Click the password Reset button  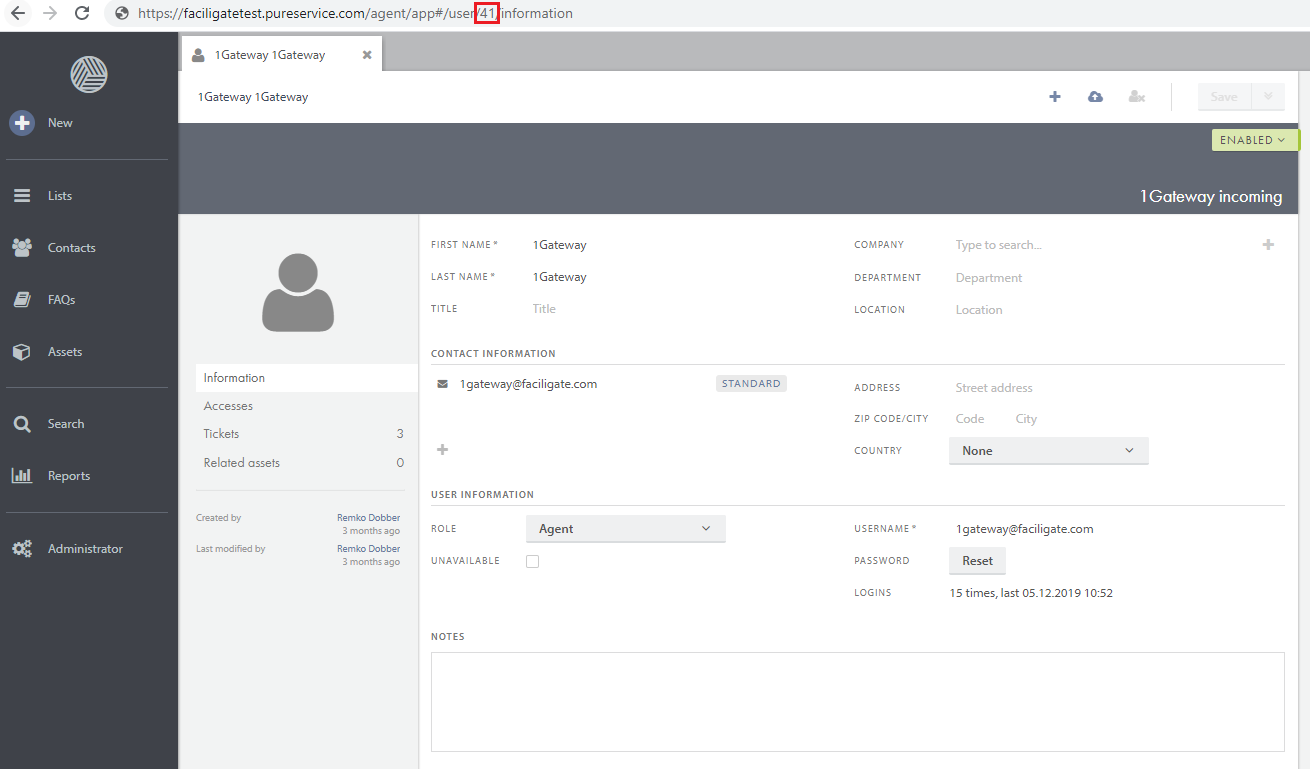click(977, 561)
